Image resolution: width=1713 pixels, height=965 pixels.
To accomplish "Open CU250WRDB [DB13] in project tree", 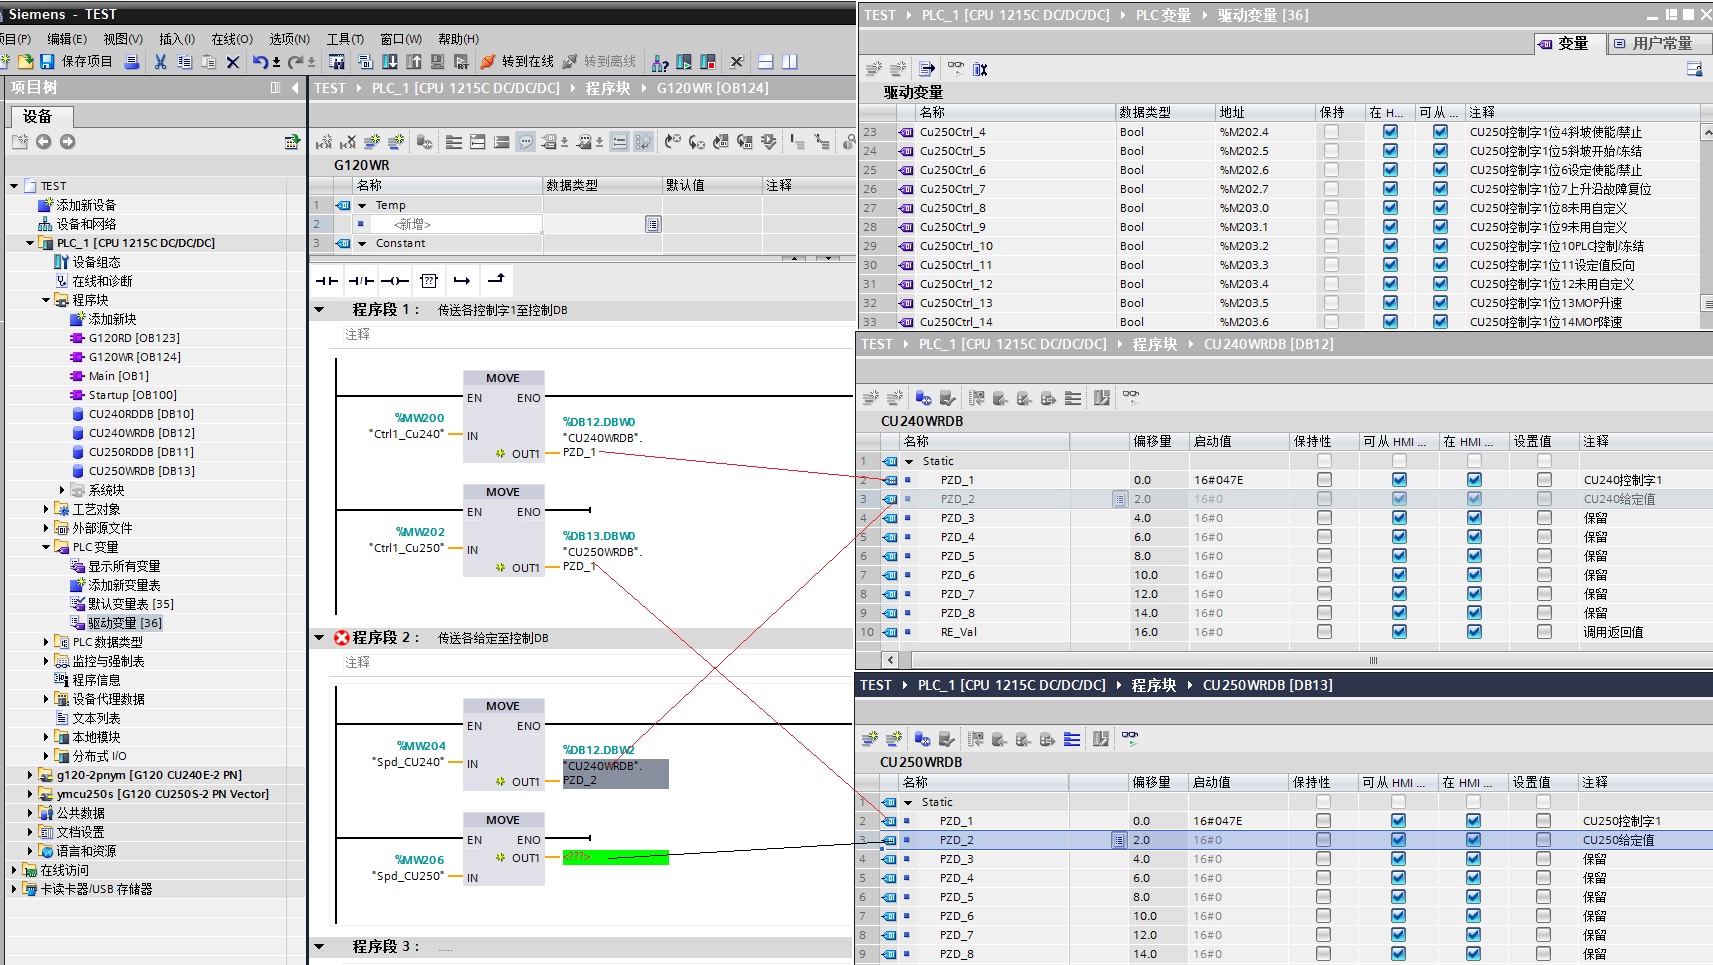I will (141, 471).
